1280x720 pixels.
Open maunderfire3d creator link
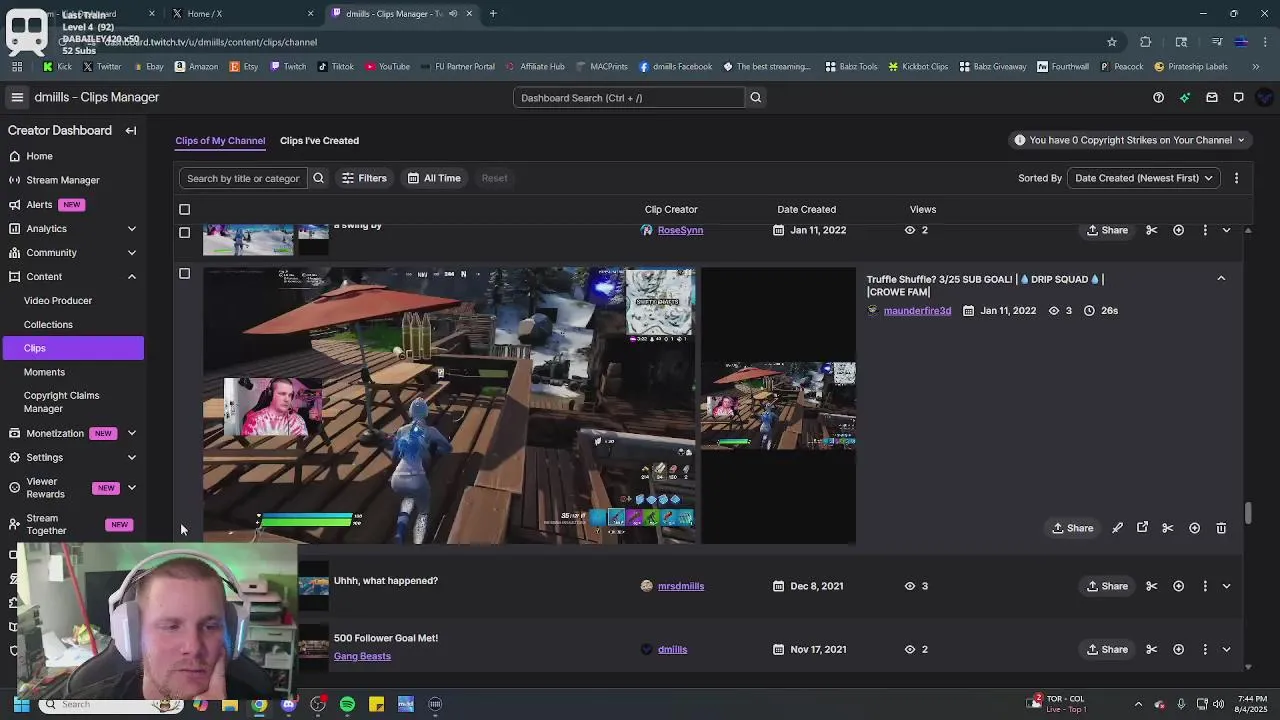(x=917, y=310)
